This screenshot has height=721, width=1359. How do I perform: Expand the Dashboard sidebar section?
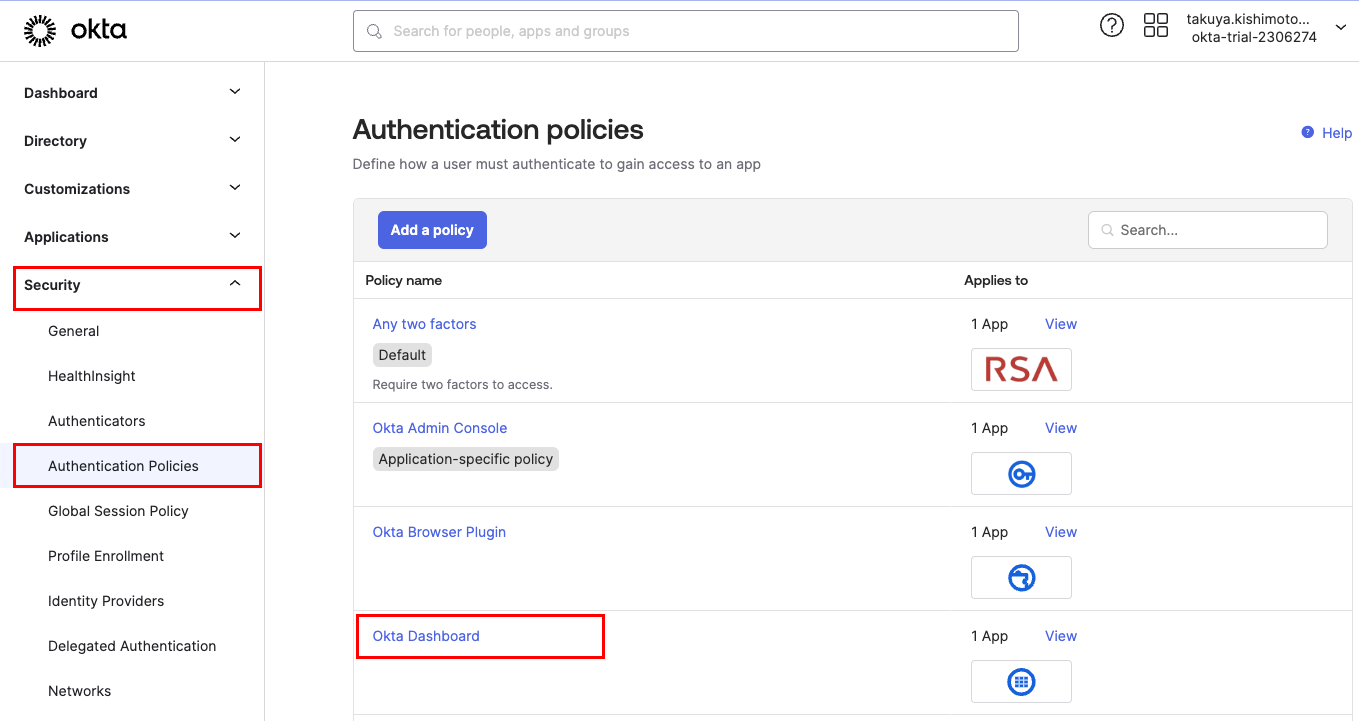[235, 92]
